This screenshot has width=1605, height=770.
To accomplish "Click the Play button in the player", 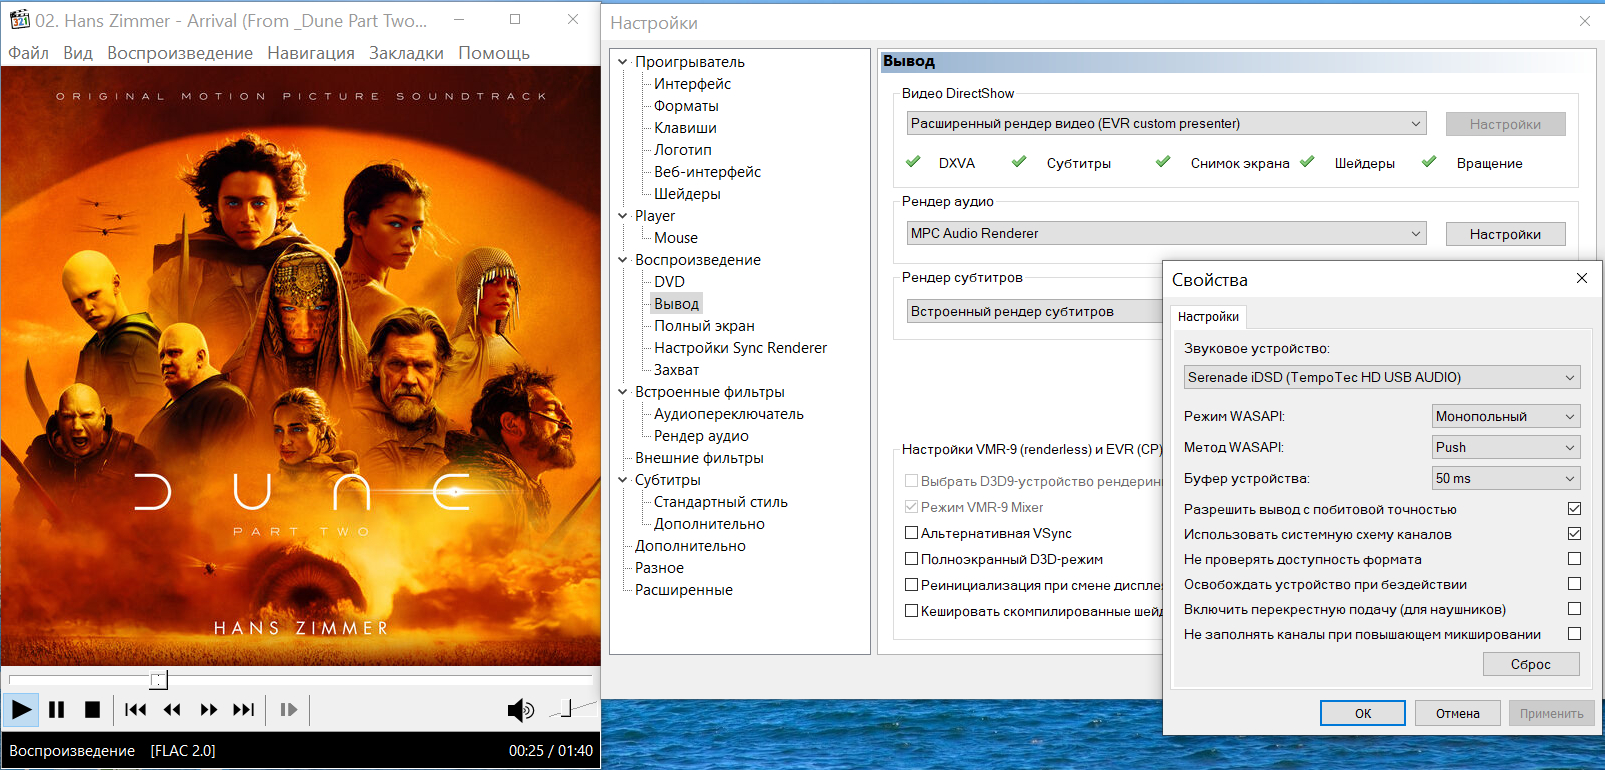I will (21, 710).
